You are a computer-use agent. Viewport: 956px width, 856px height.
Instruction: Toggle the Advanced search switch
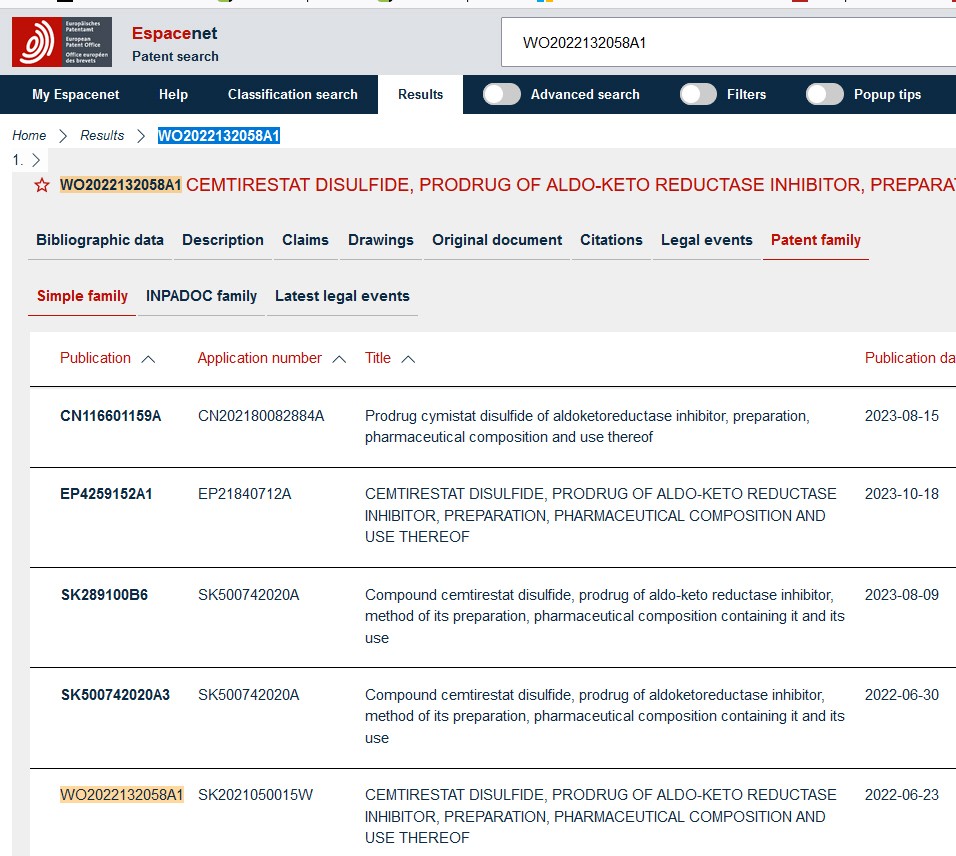coord(502,94)
